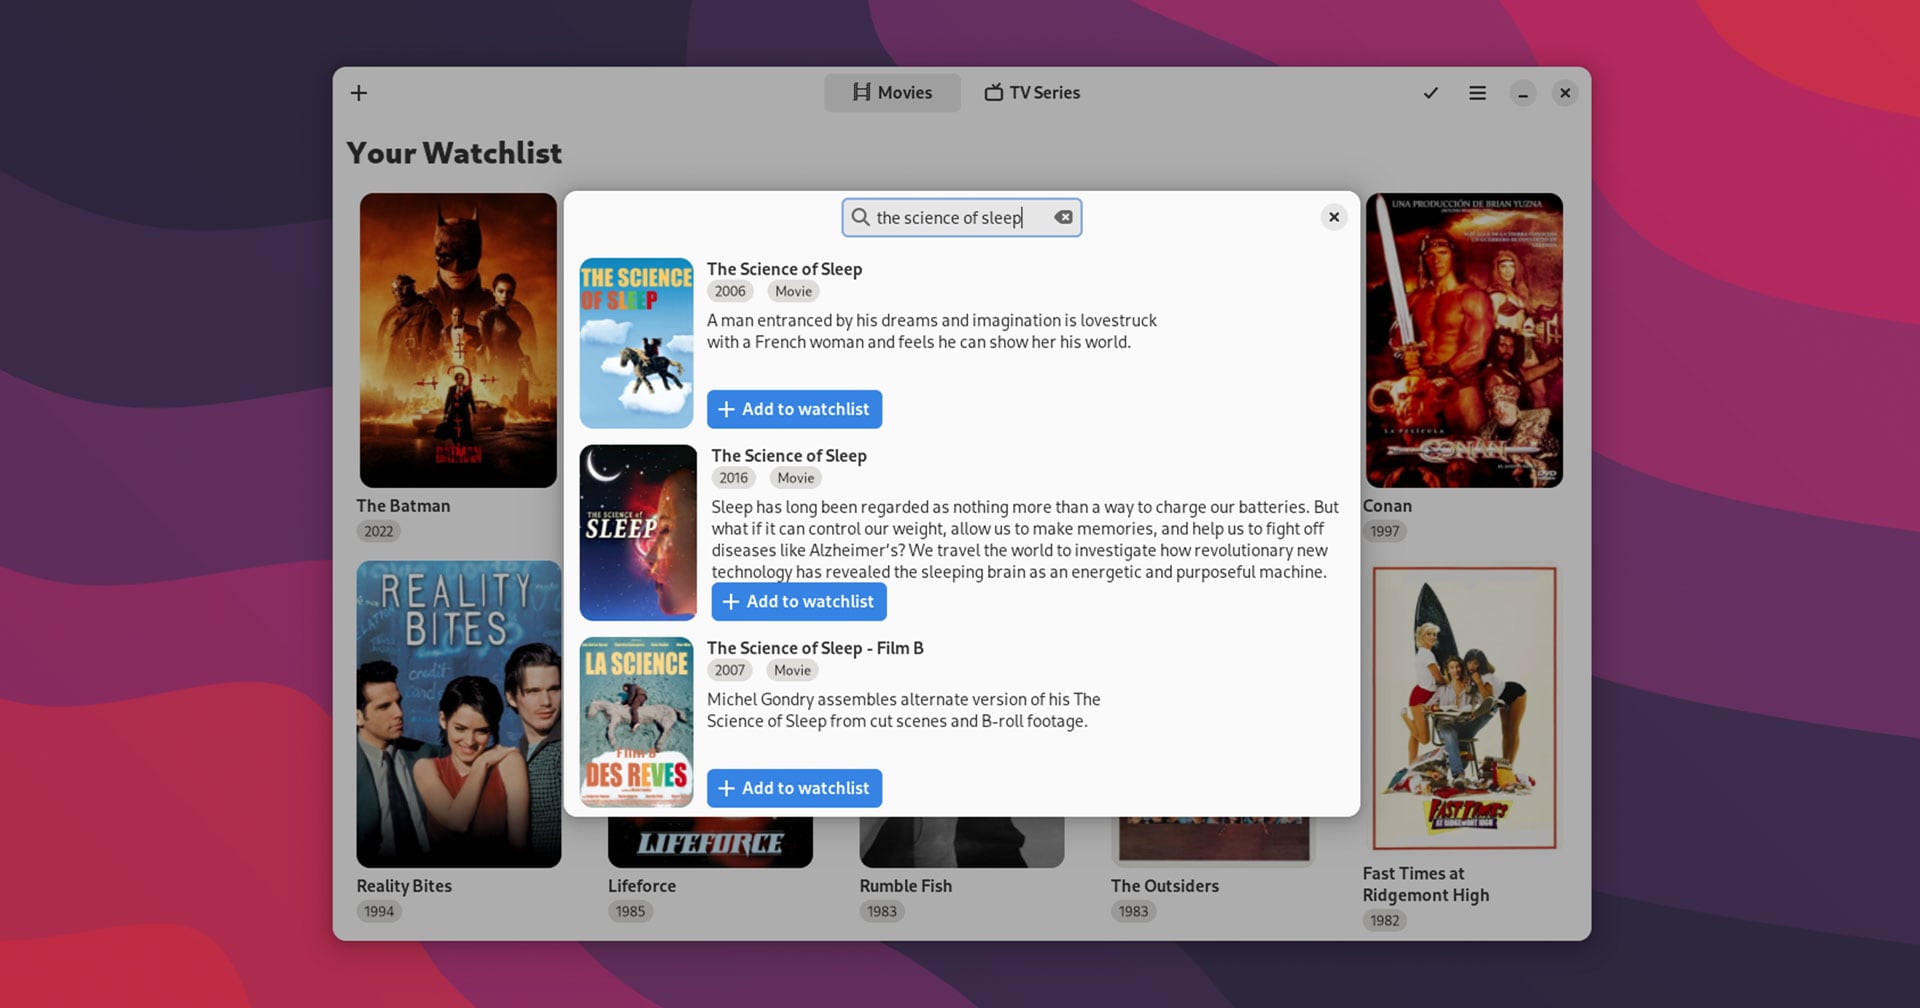Switch to the TV Series tab

tap(1031, 92)
